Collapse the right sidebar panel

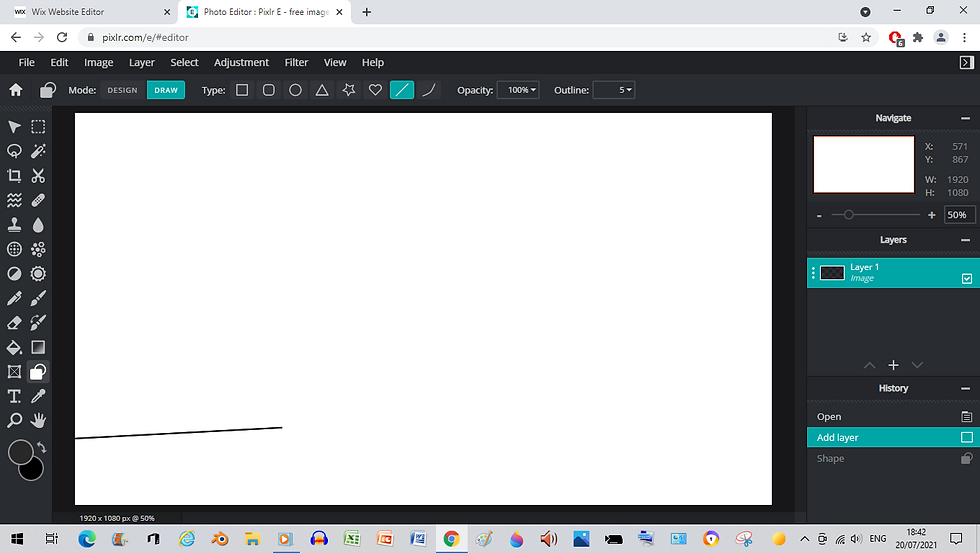click(966, 62)
